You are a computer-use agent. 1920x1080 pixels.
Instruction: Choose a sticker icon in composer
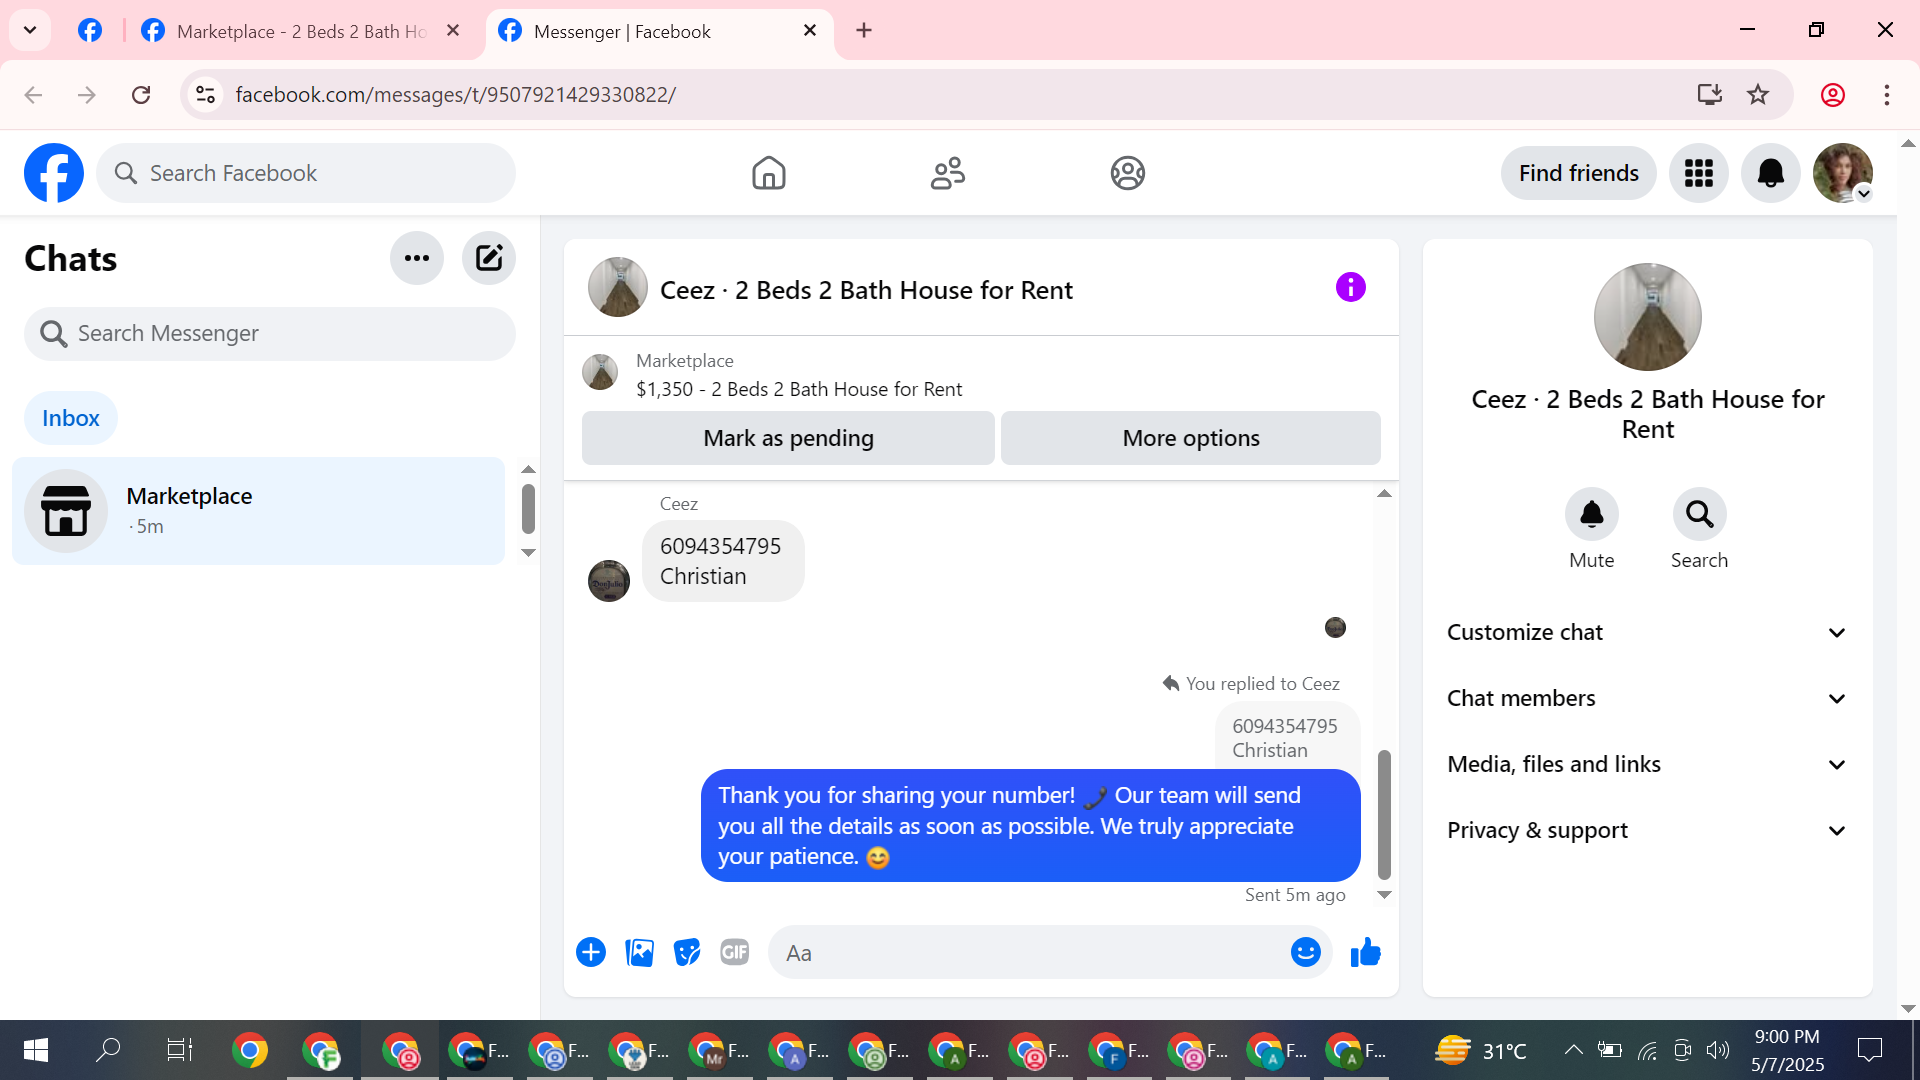pyautogui.click(x=687, y=952)
